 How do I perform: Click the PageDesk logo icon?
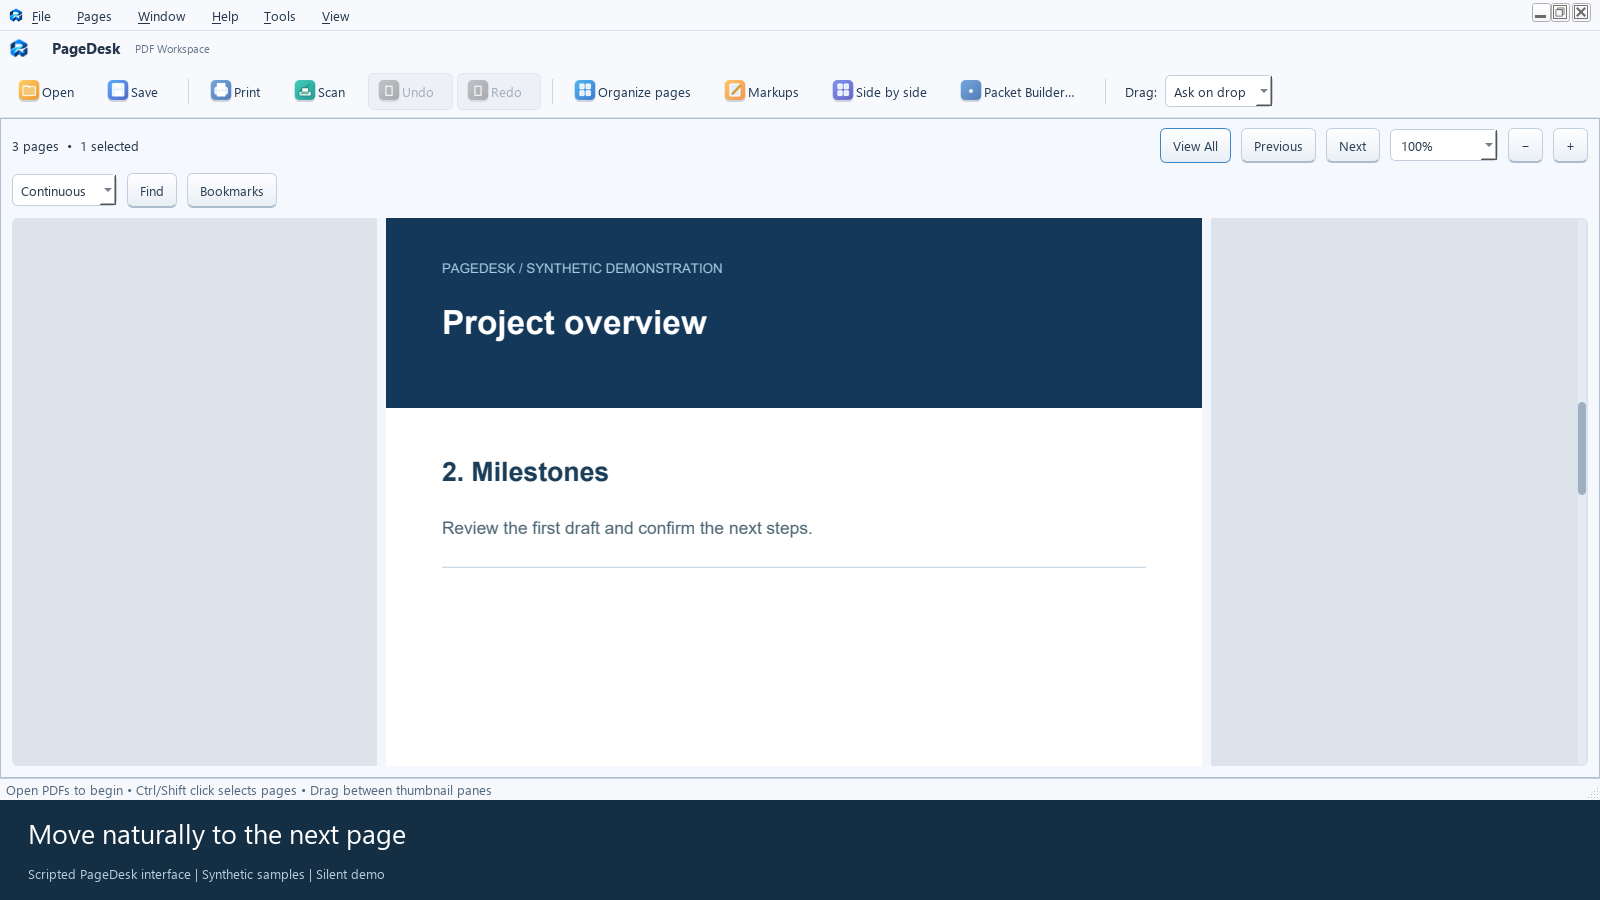tap(19, 48)
